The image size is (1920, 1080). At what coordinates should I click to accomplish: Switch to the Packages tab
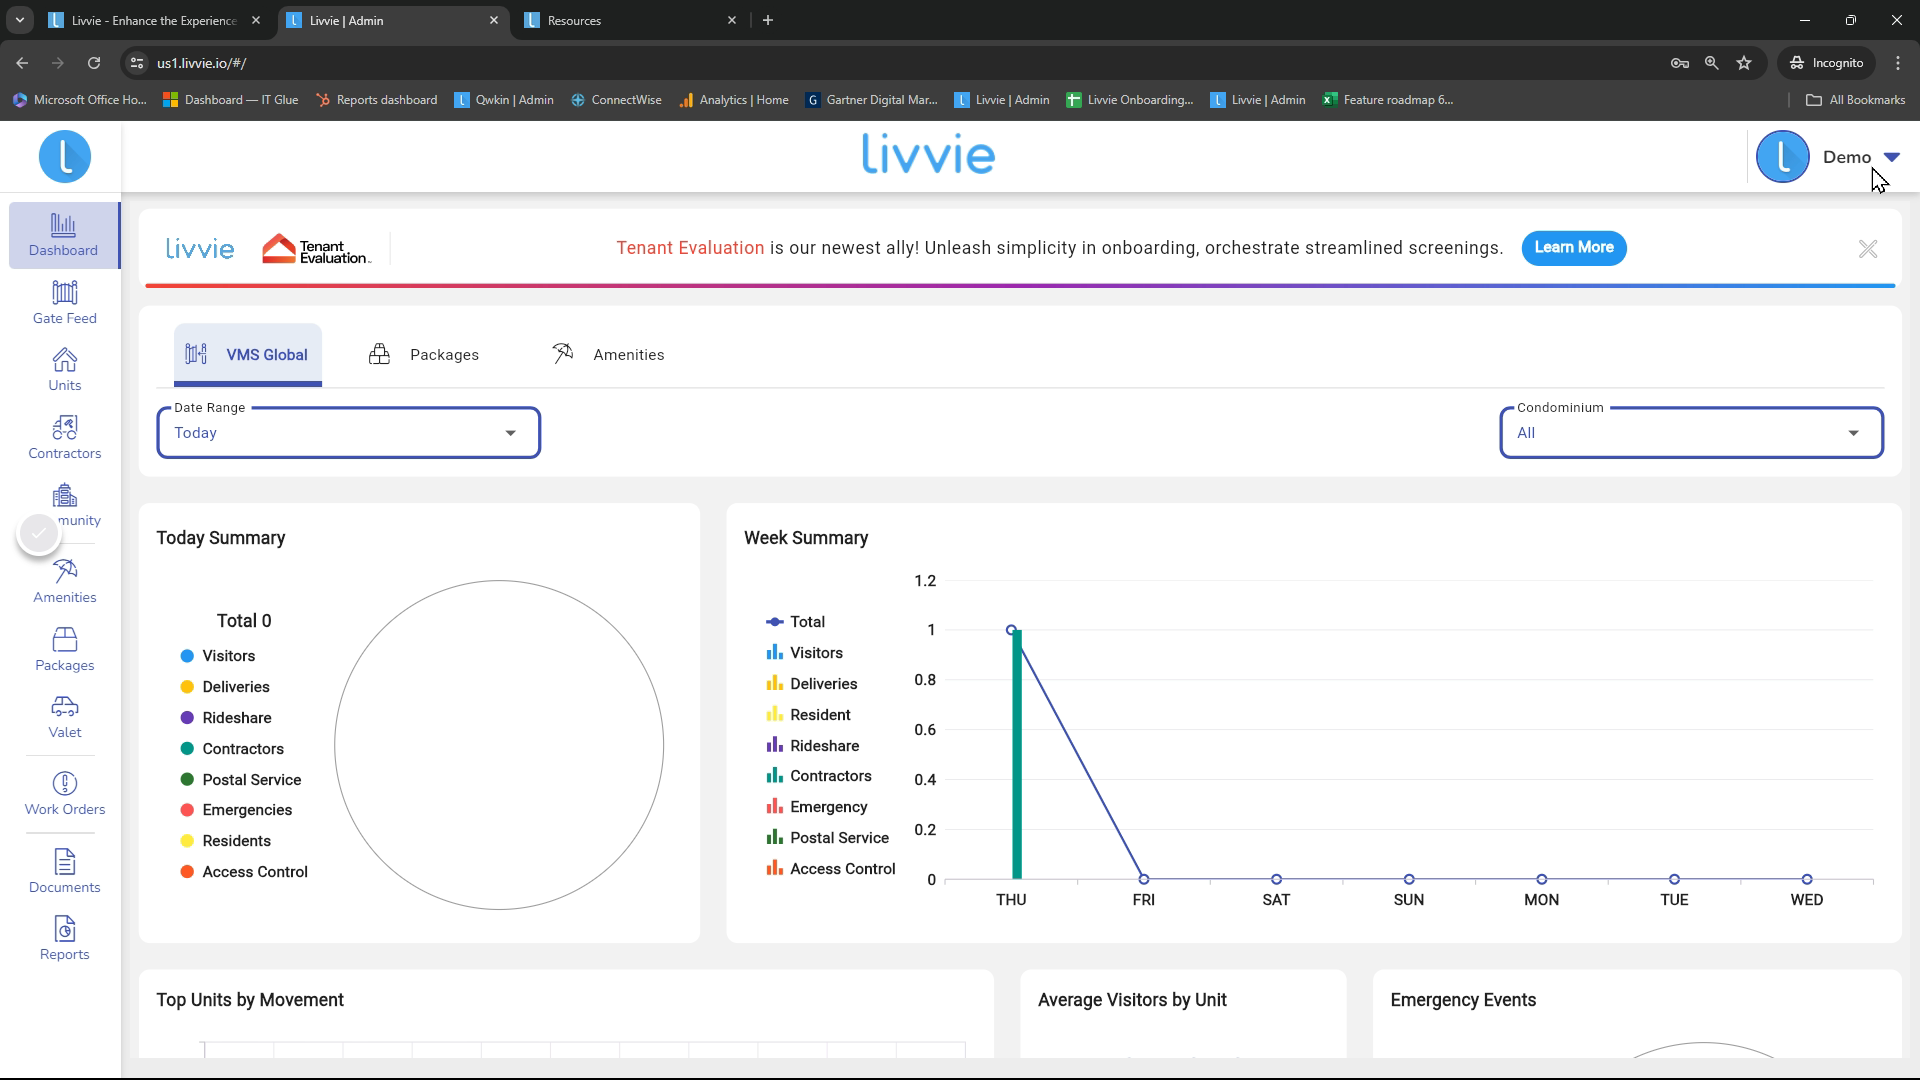424,355
